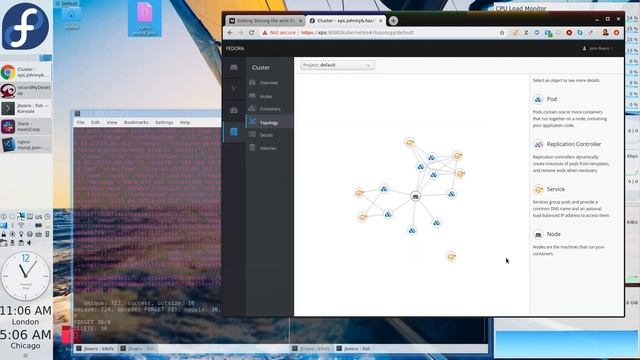Click the Wi-Fi network icon in the system tray

[21, 225]
